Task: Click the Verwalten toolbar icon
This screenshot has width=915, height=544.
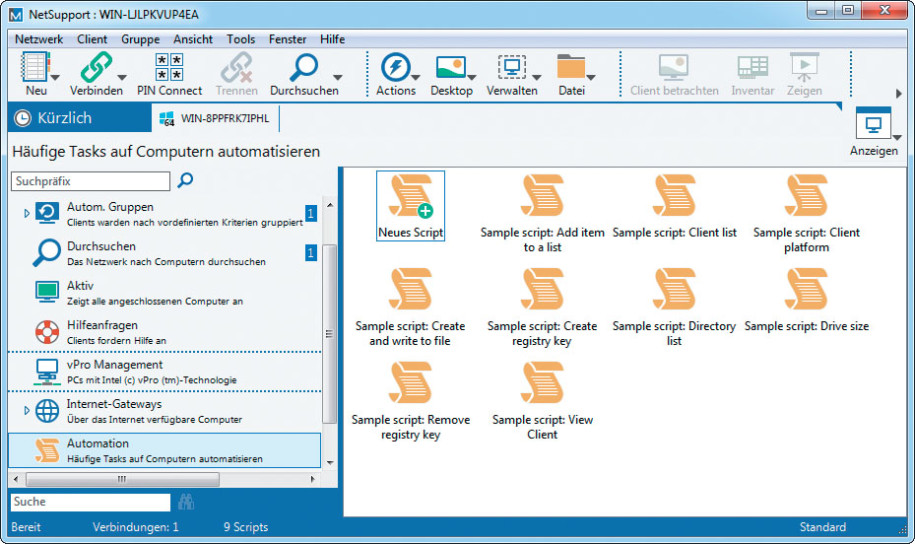Action: point(512,67)
